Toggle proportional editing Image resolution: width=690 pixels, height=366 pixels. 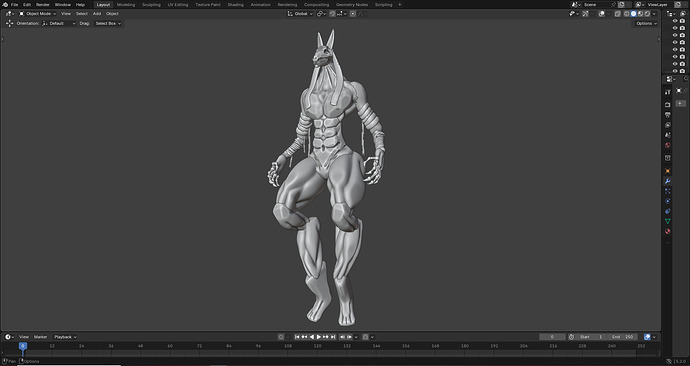[353, 14]
